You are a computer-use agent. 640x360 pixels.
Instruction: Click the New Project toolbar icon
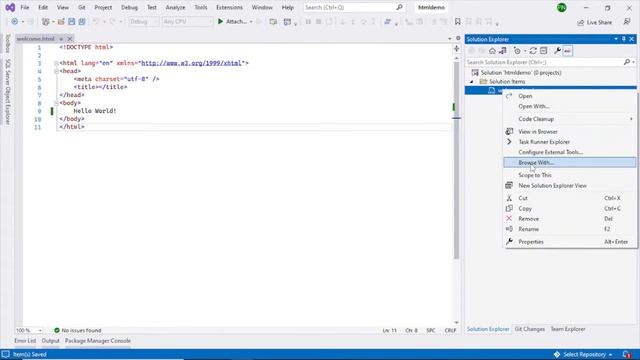[x=45, y=22]
